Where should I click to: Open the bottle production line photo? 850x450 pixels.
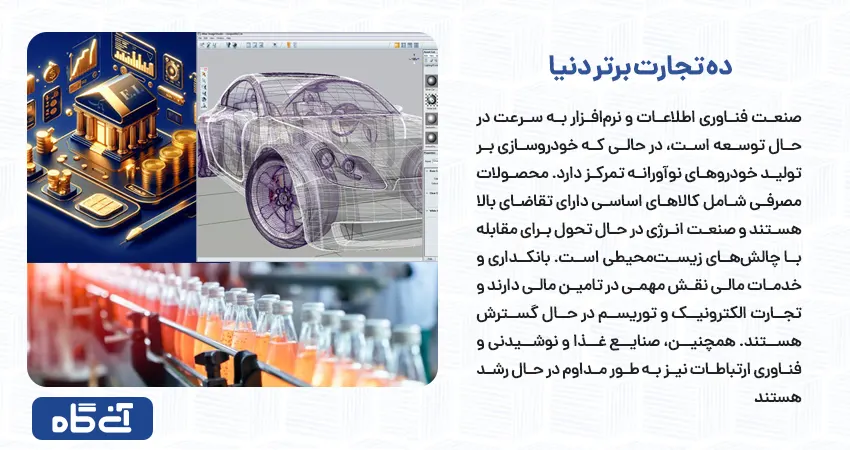point(232,324)
